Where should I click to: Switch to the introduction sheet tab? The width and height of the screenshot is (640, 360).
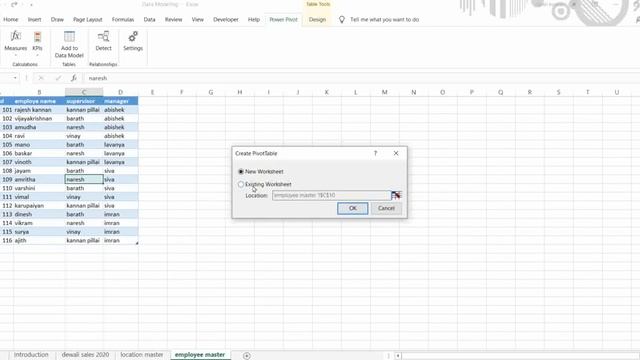coord(31,355)
